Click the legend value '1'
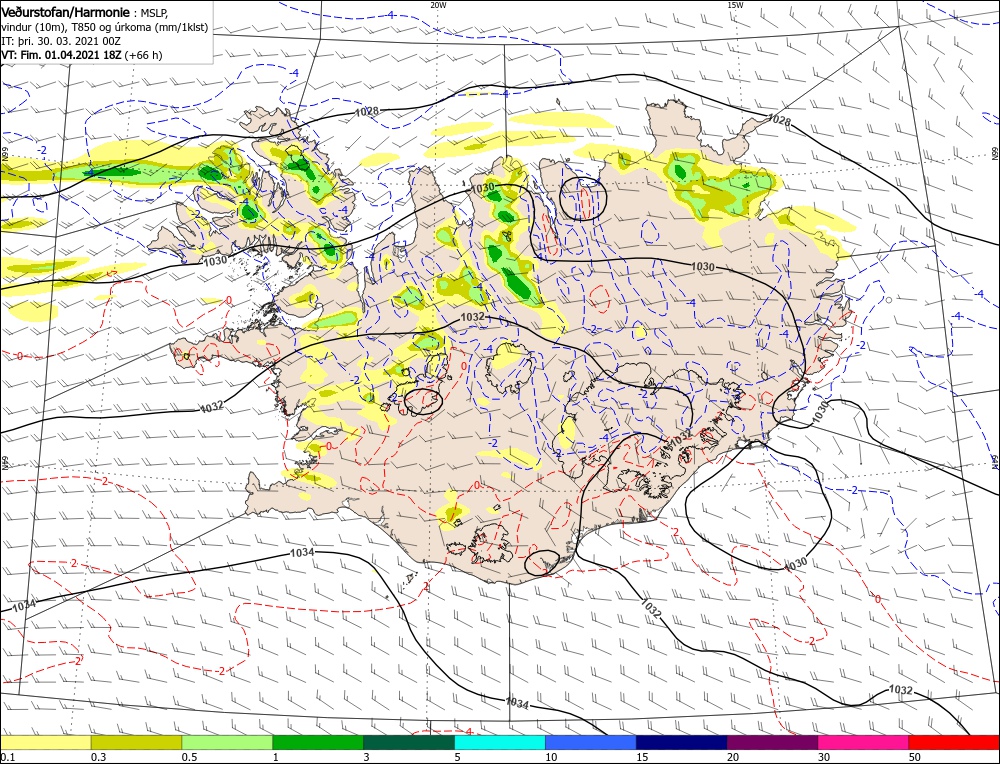 (276, 757)
